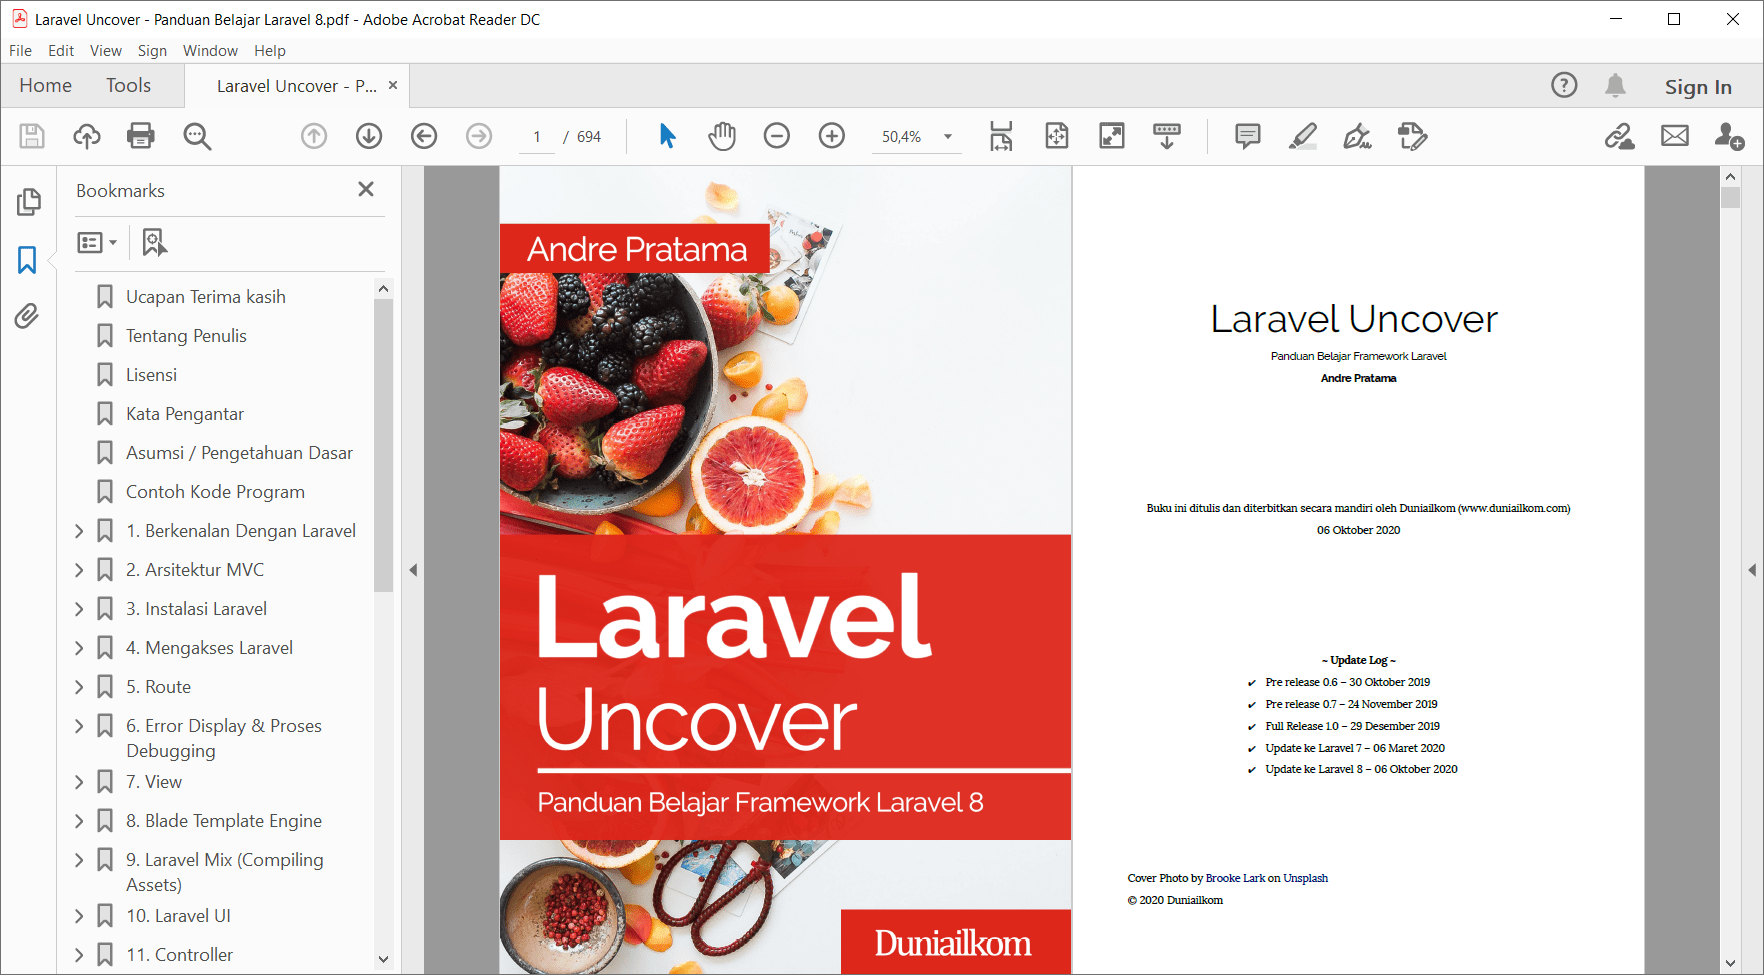The image size is (1764, 975).
Task: Print the document using printer icon
Action: 141,136
